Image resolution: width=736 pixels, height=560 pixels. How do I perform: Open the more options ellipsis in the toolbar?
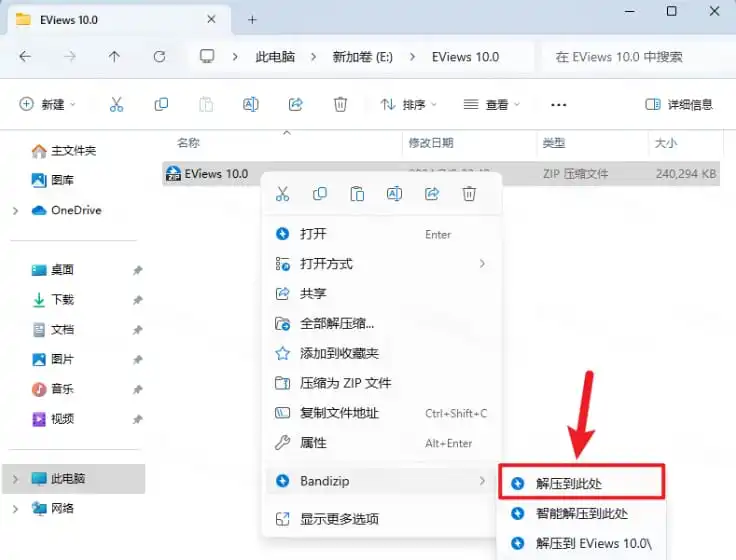coord(559,105)
